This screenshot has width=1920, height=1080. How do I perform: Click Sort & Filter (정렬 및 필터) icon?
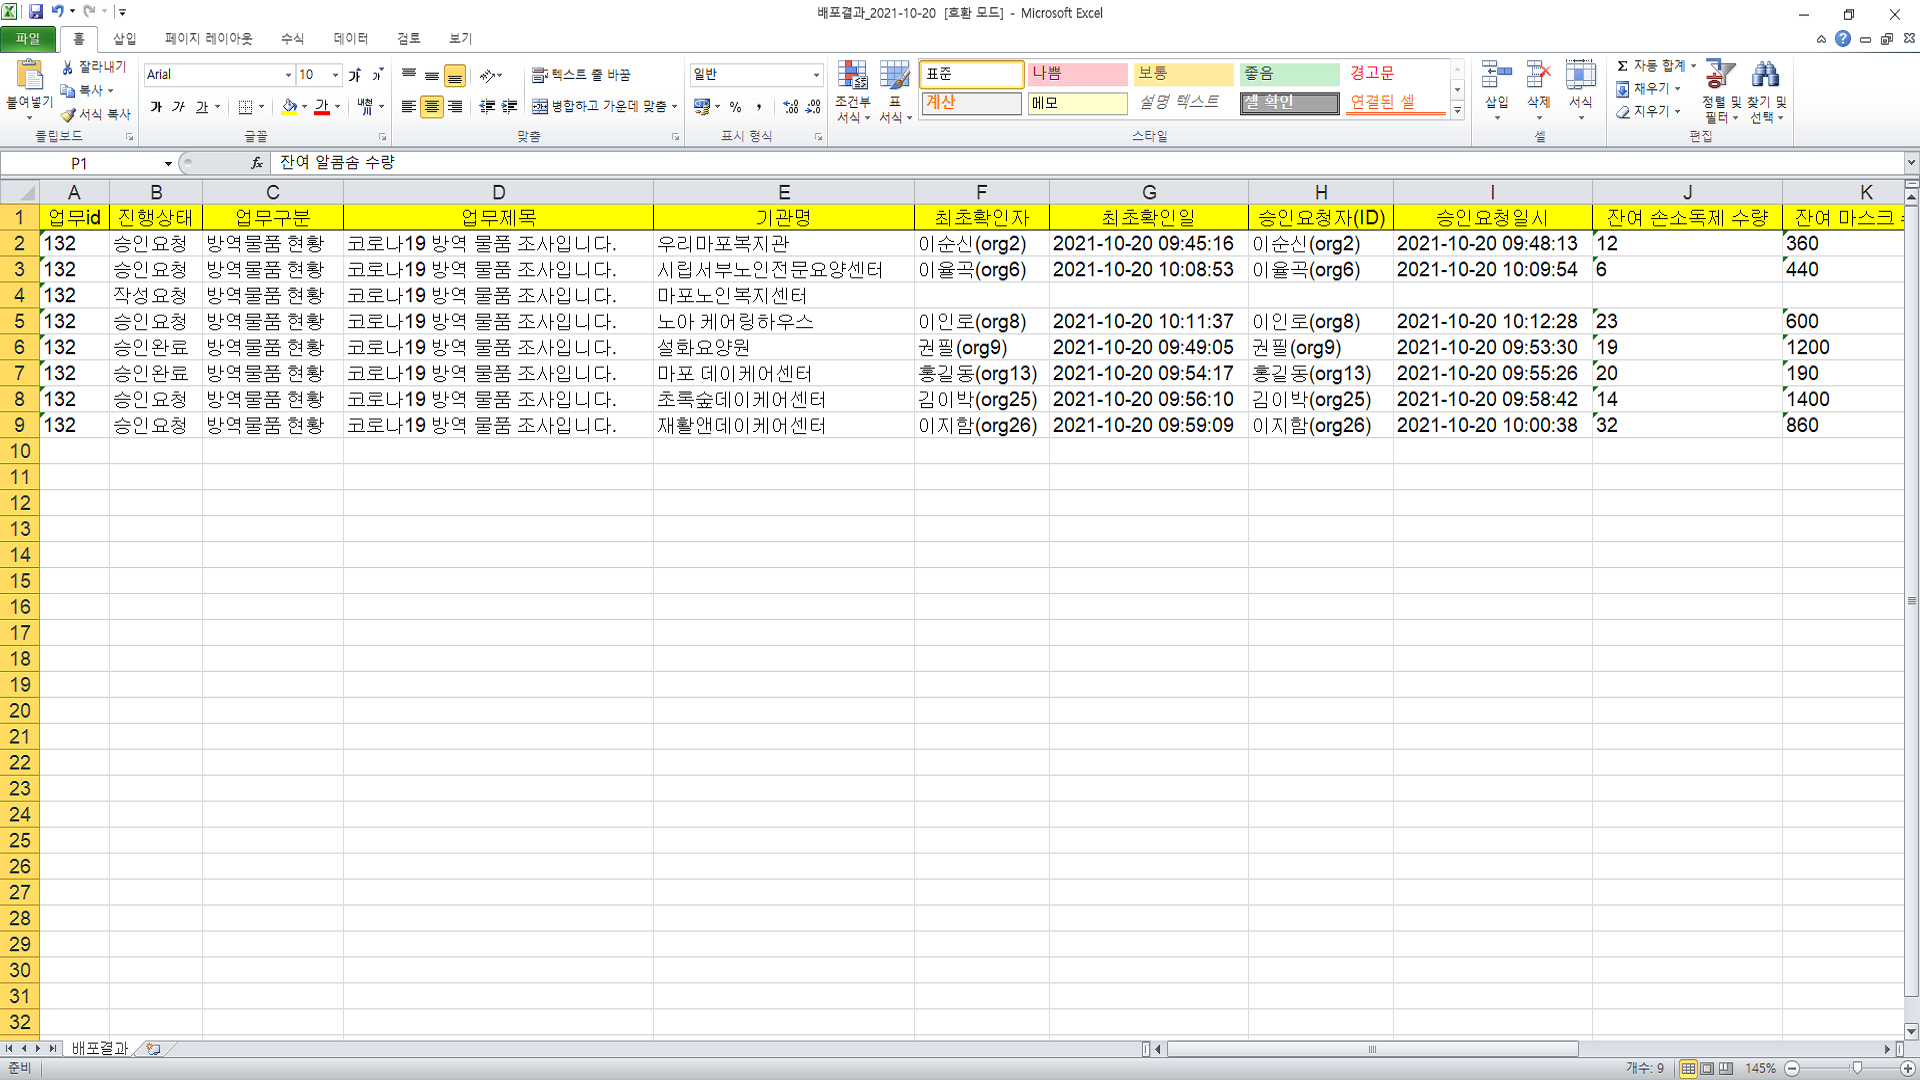1720,76
